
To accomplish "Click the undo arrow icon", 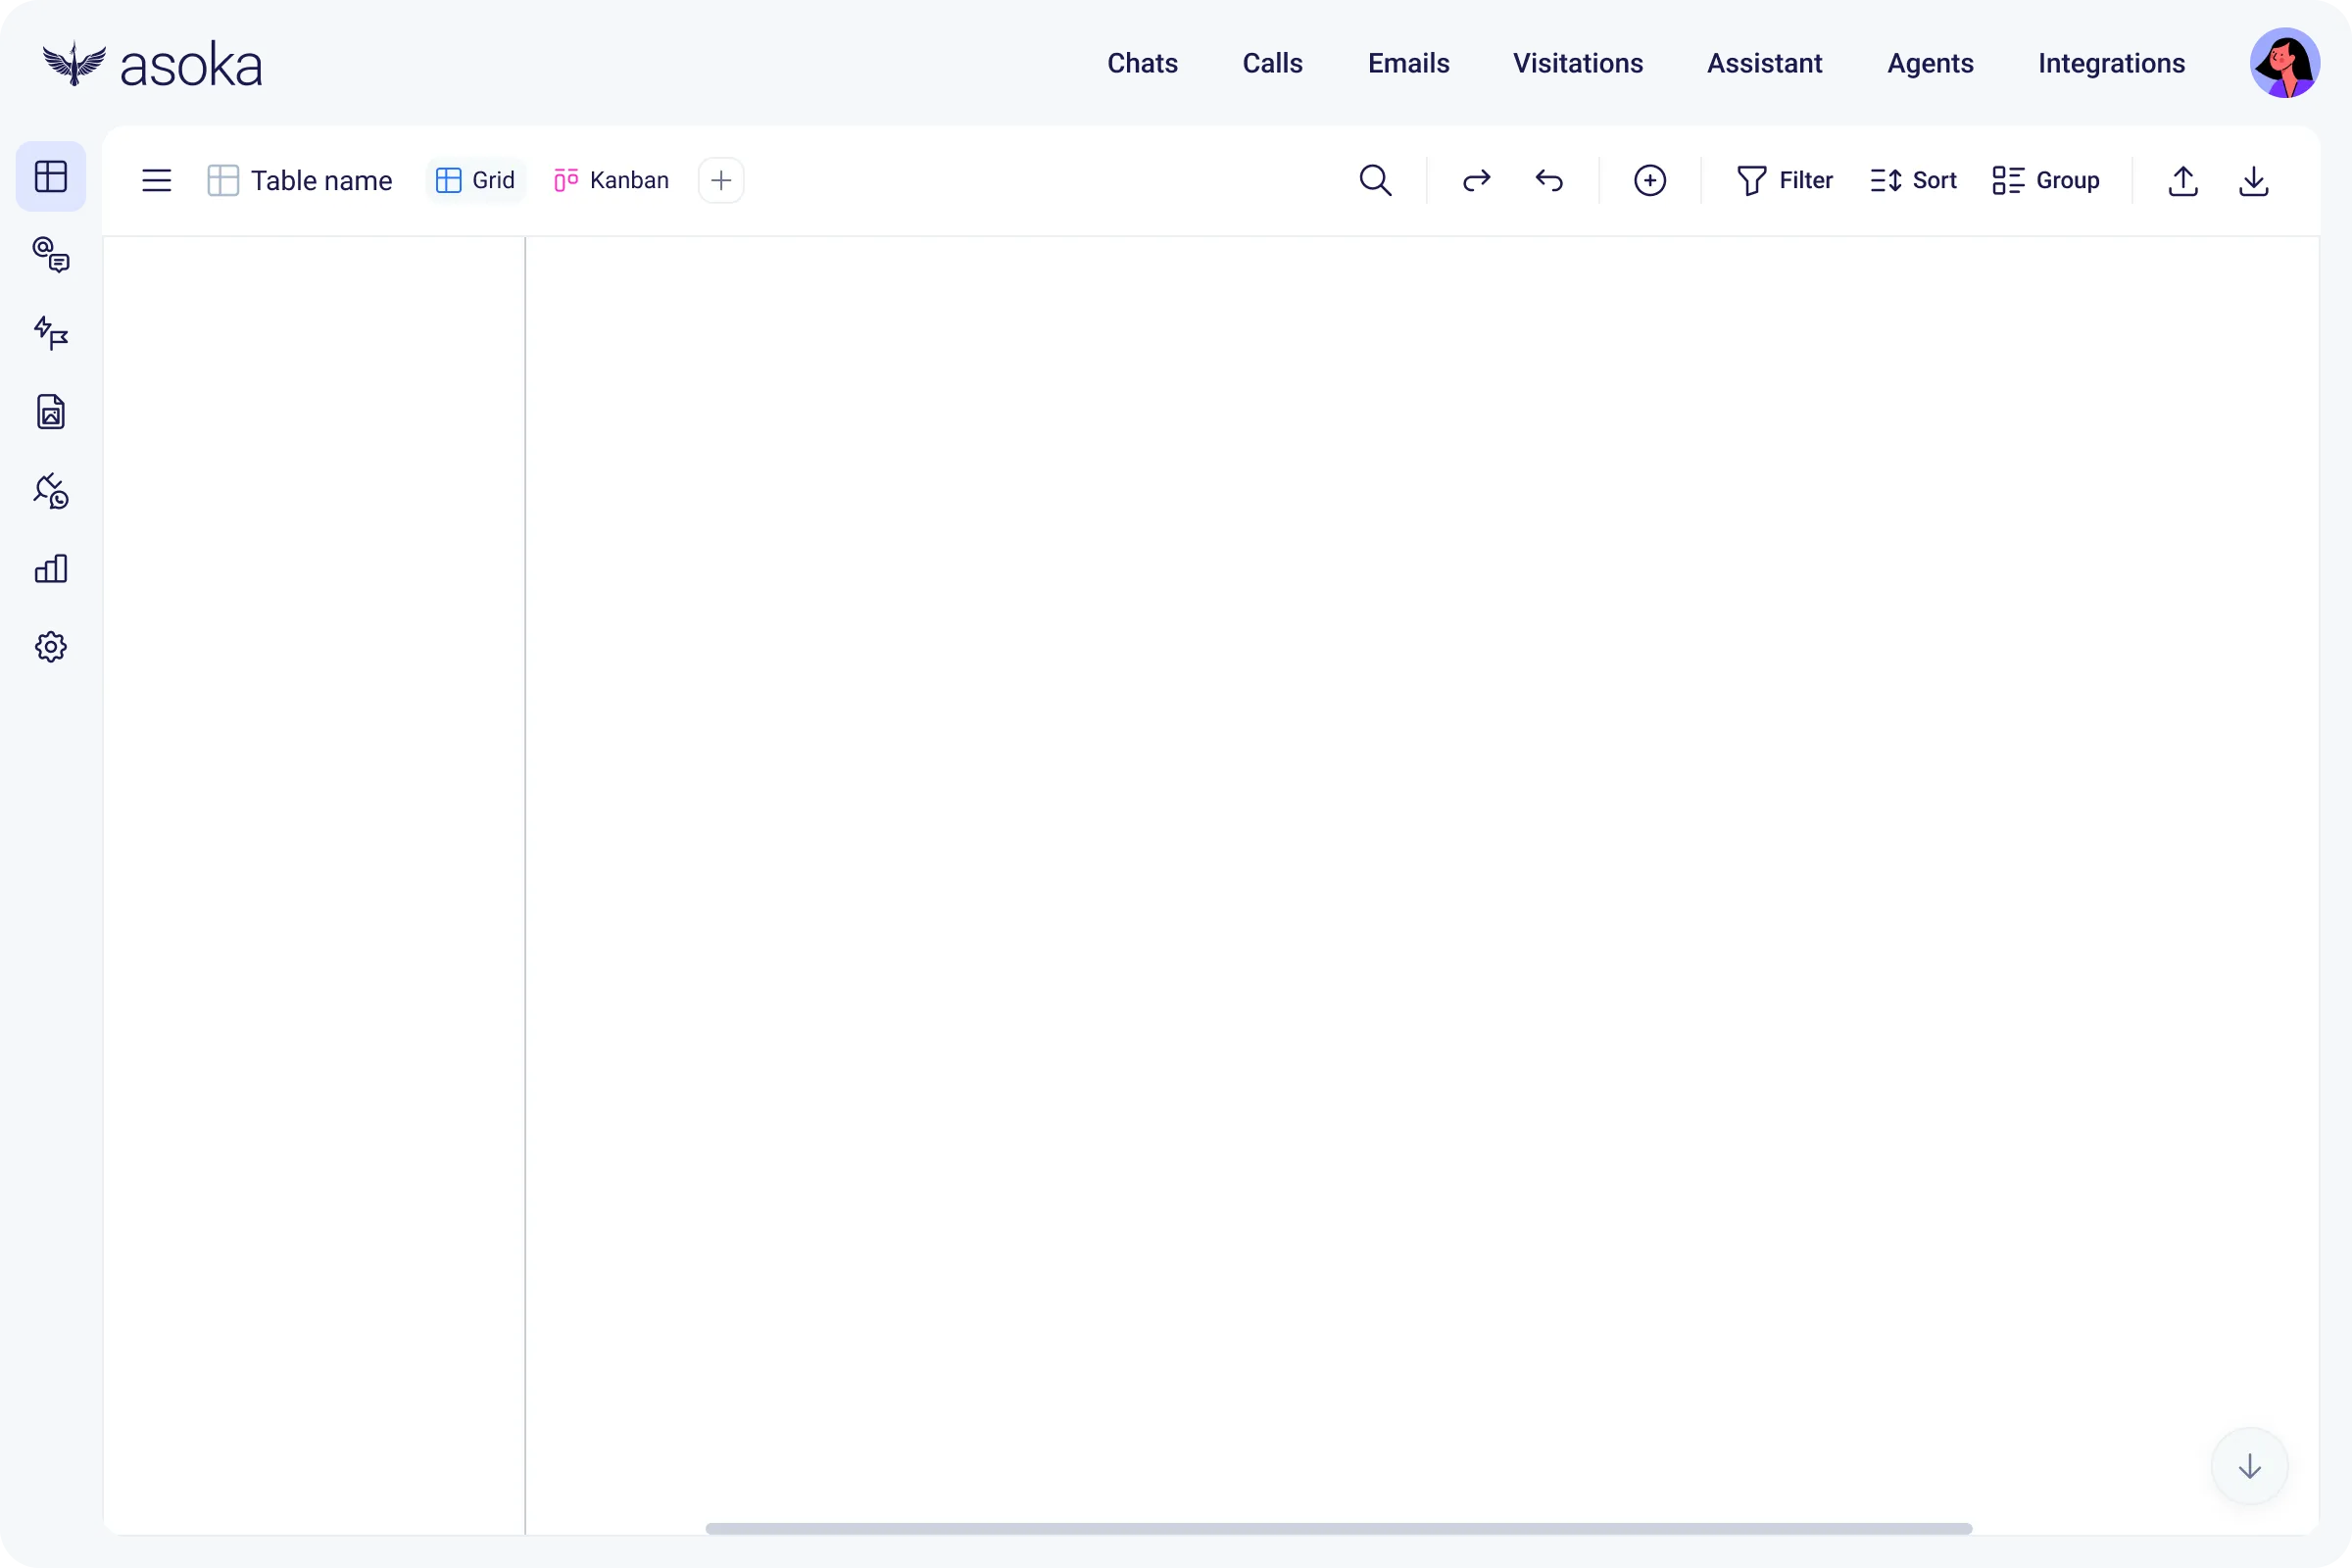I will pyautogui.click(x=1549, y=180).
